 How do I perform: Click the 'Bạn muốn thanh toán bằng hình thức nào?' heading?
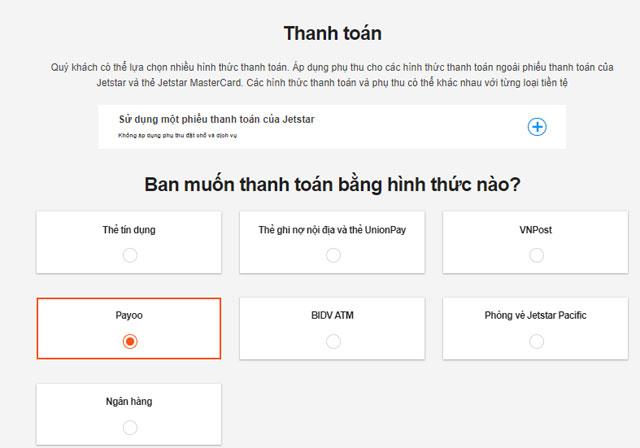(x=332, y=184)
